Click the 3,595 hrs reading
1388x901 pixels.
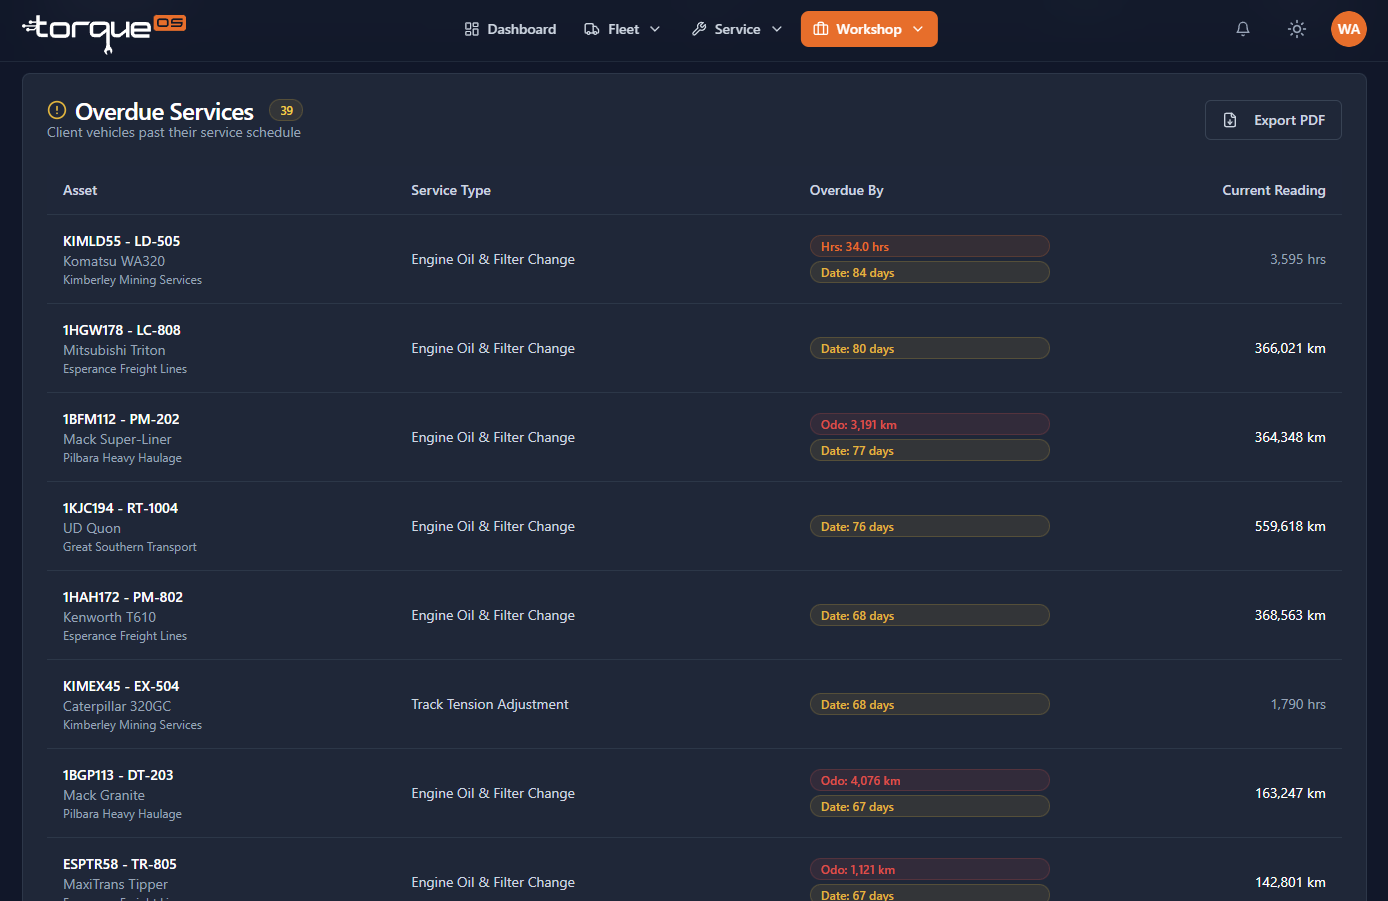1298,259
